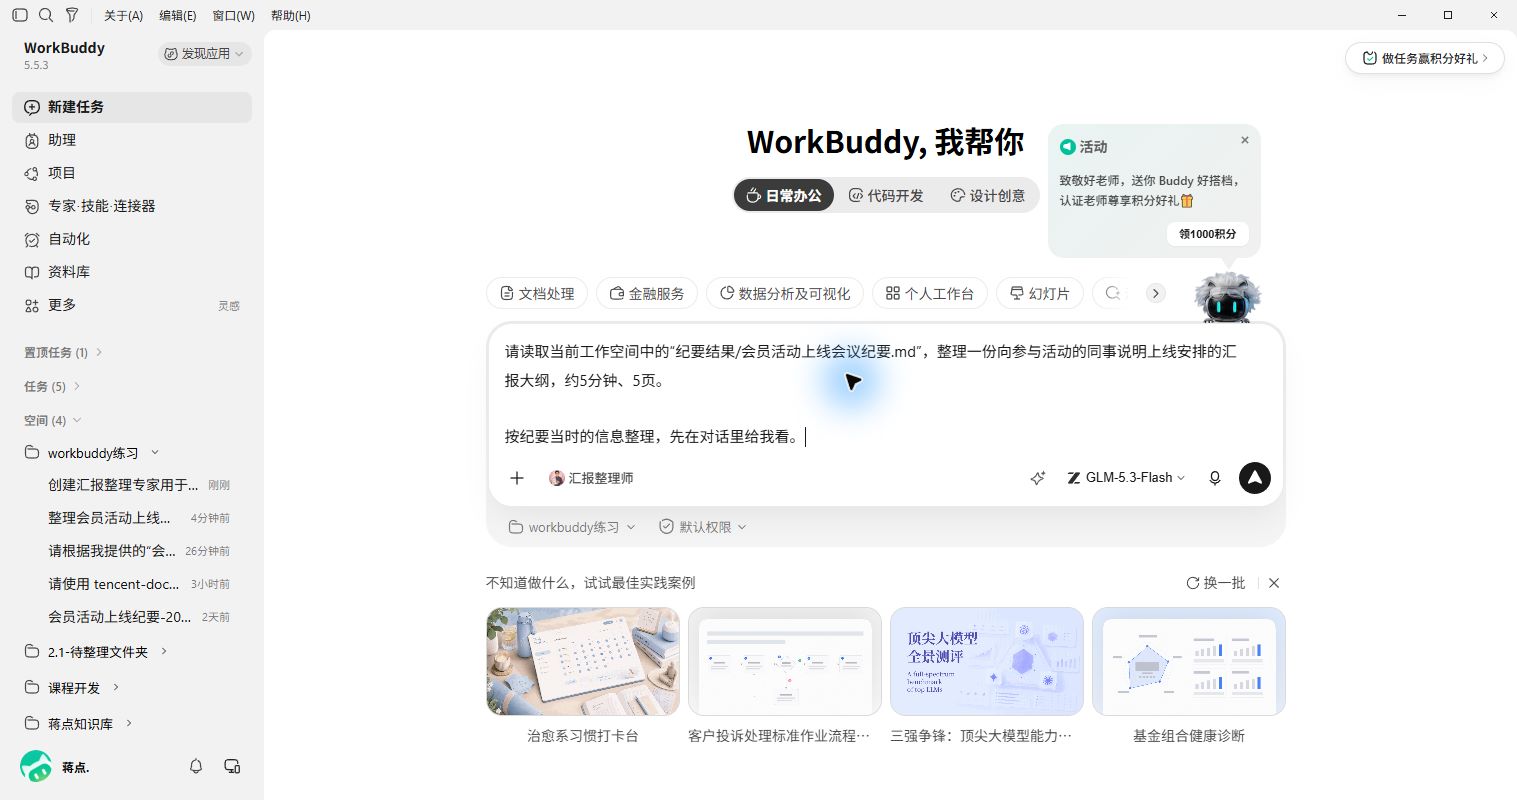The width and height of the screenshot is (1517, 800).
Task: Expand the 任务 (5) section
Action: [52, 386]
